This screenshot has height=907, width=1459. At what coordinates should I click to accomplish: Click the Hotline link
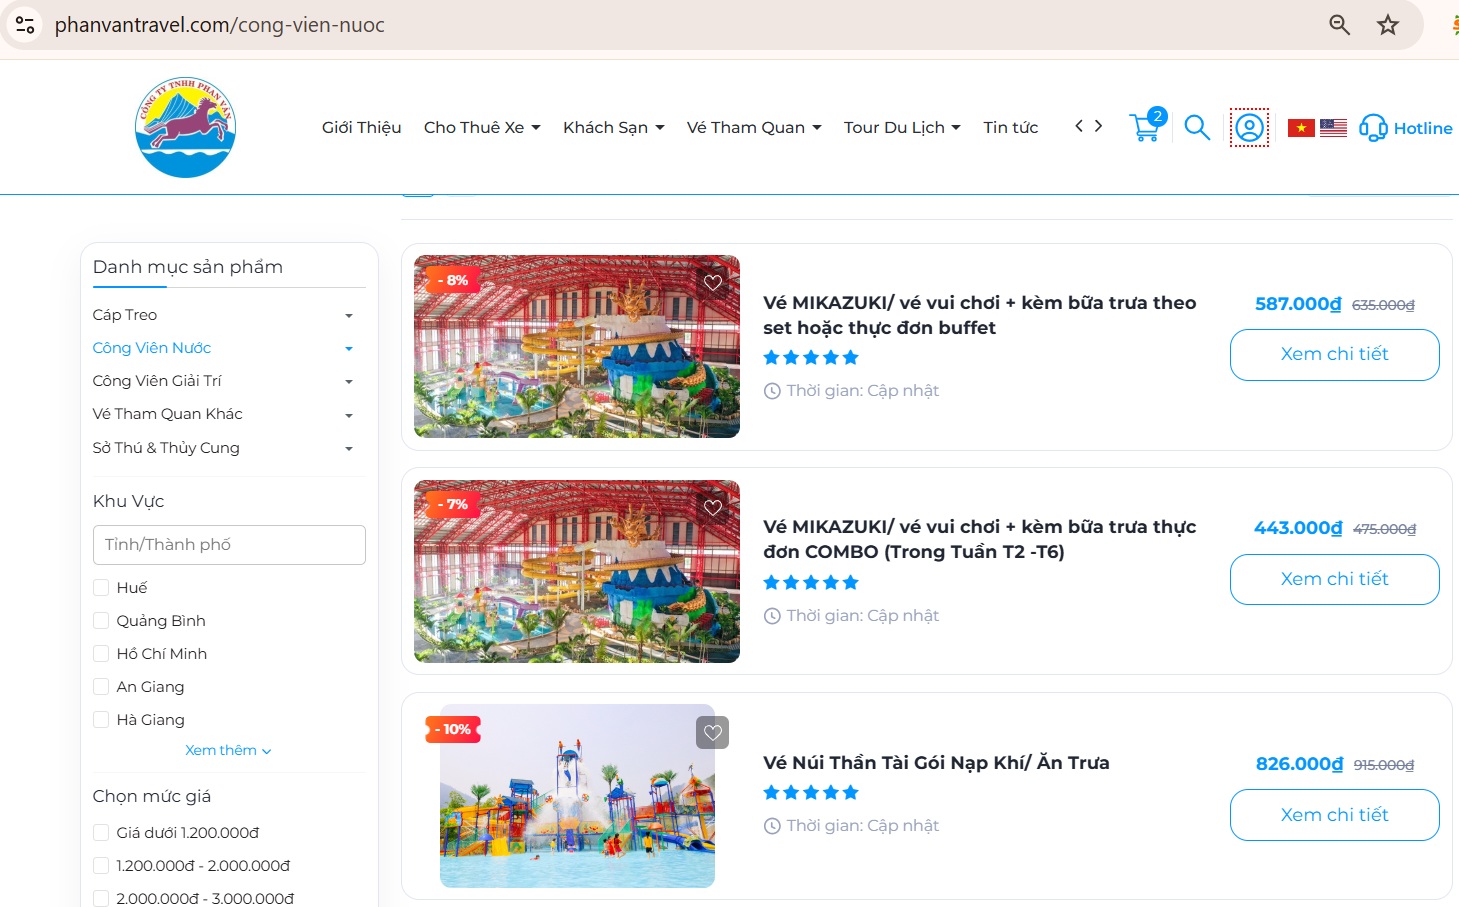pyautogui.click(x=1423, y=128)
